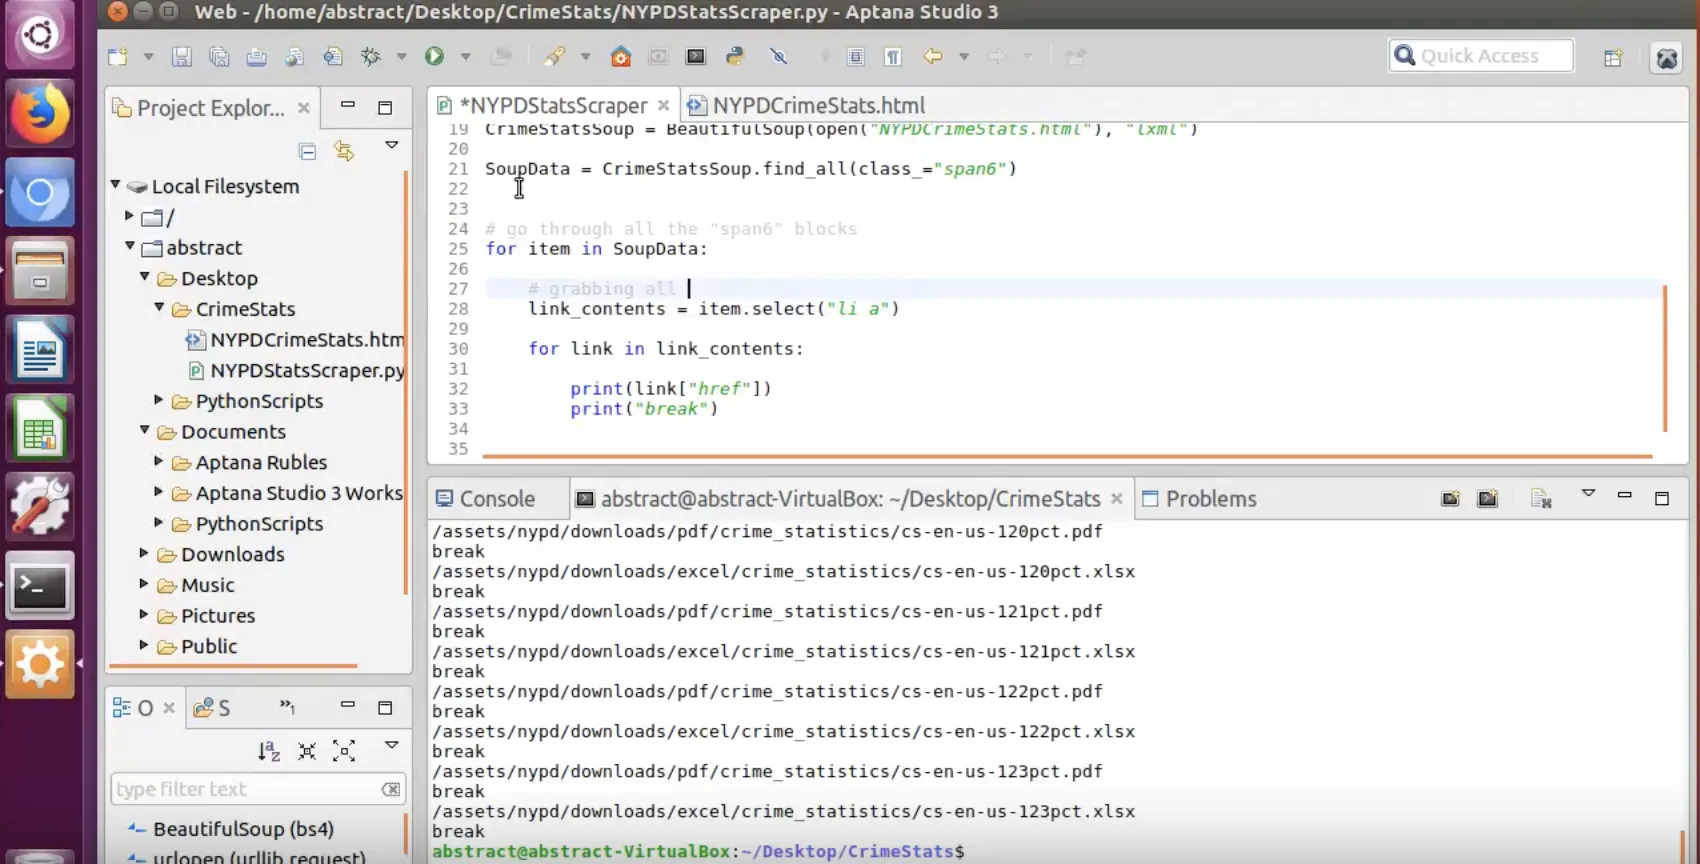This screenshot has width=1700, height=864.
Task: Close the Project Explorer tab
Action: pos(304,107)
